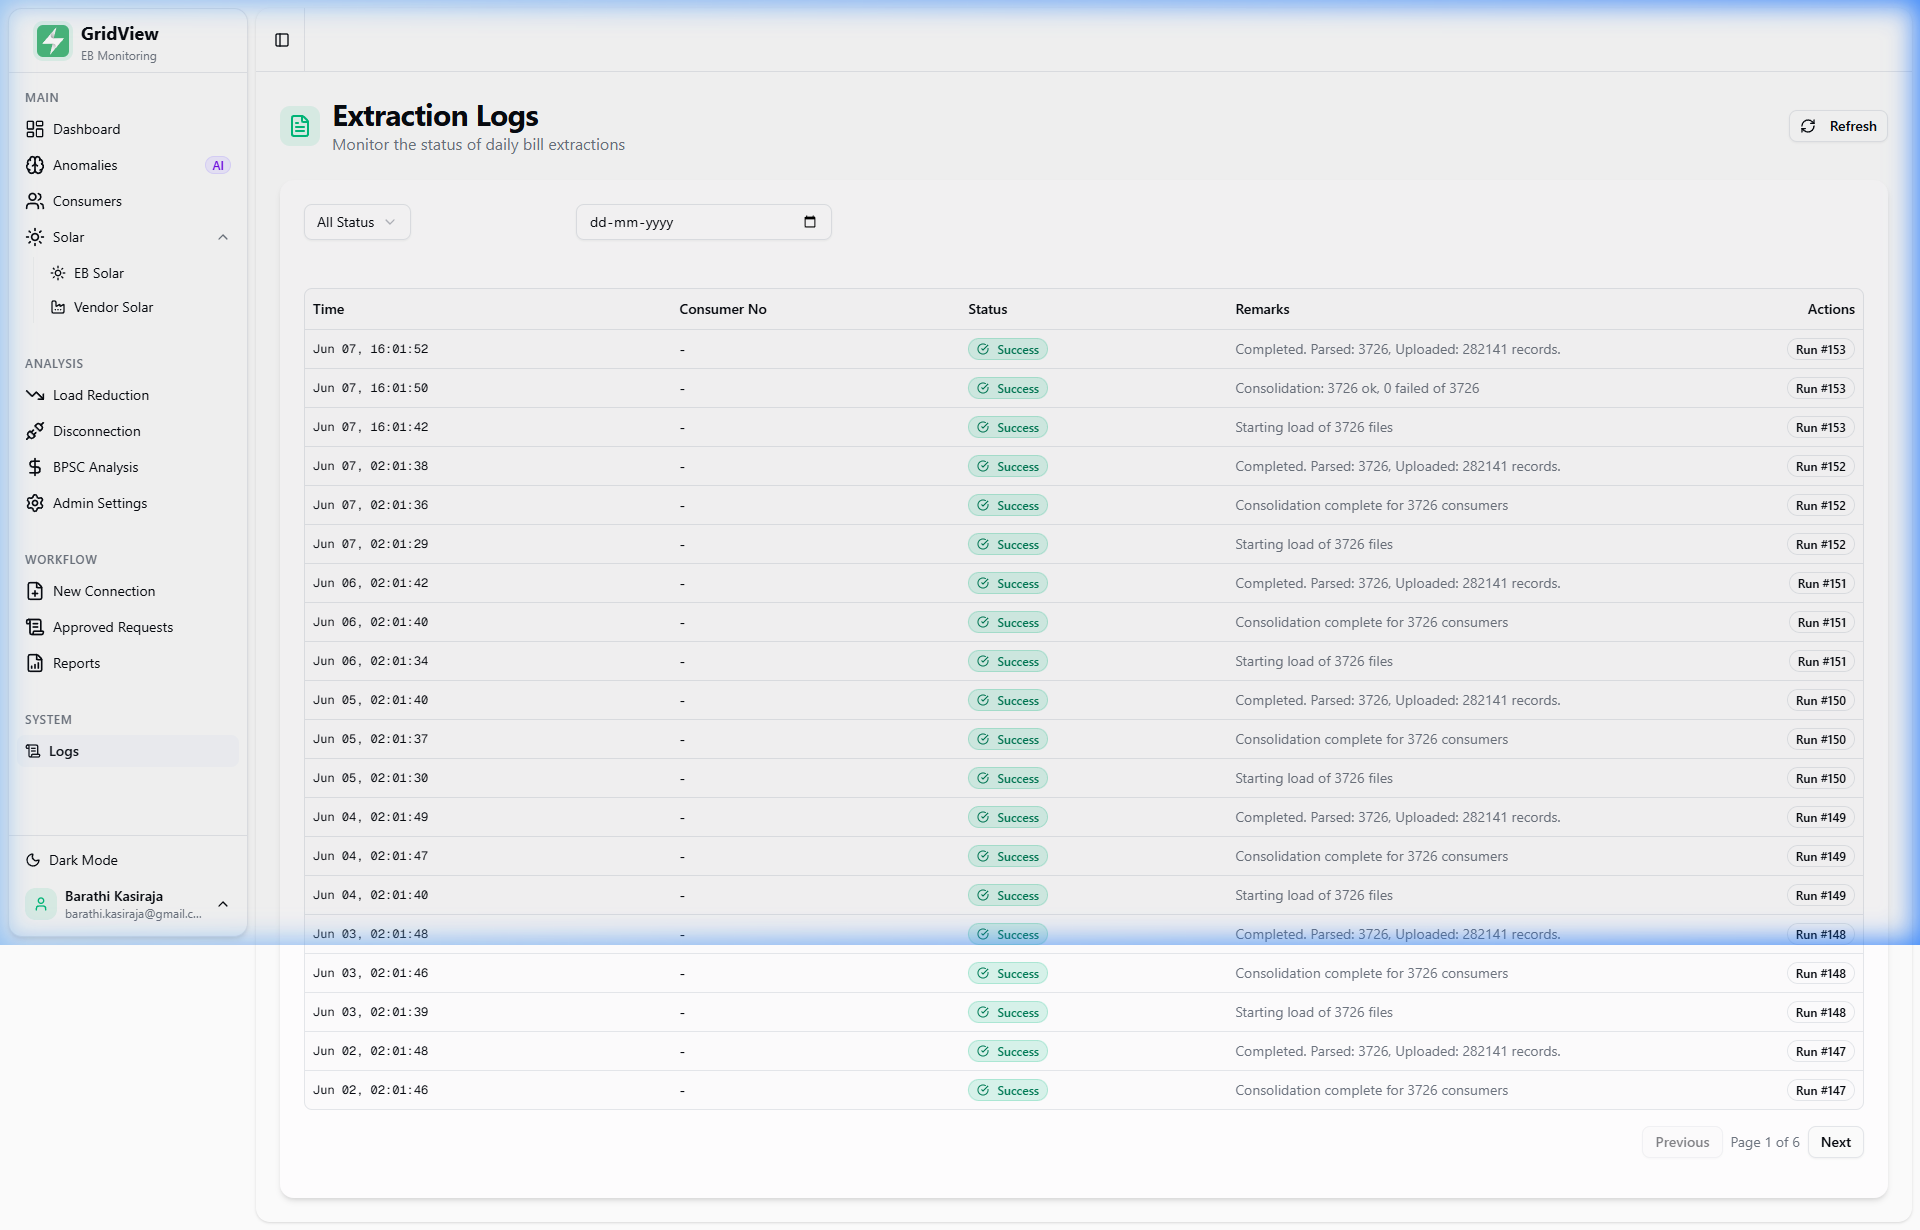The width and height of the screenshot is (1920, 1230).
Task: Click the Vendor Solar factory icon
Action: coord(58,307)
